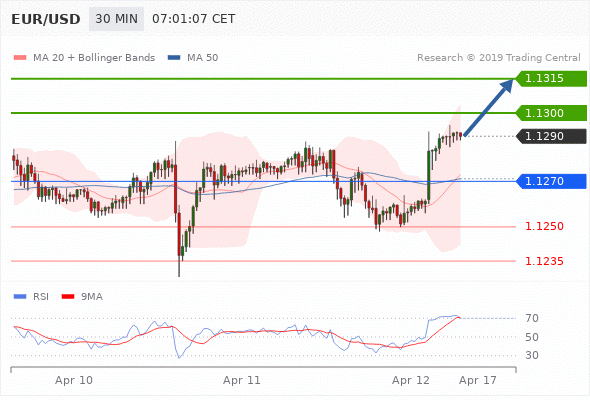Image resolution: width=590 pixels, height=400 pixels.
Task: Select the 1.1315 resistance price tag
Action: [x=551, y=79]
